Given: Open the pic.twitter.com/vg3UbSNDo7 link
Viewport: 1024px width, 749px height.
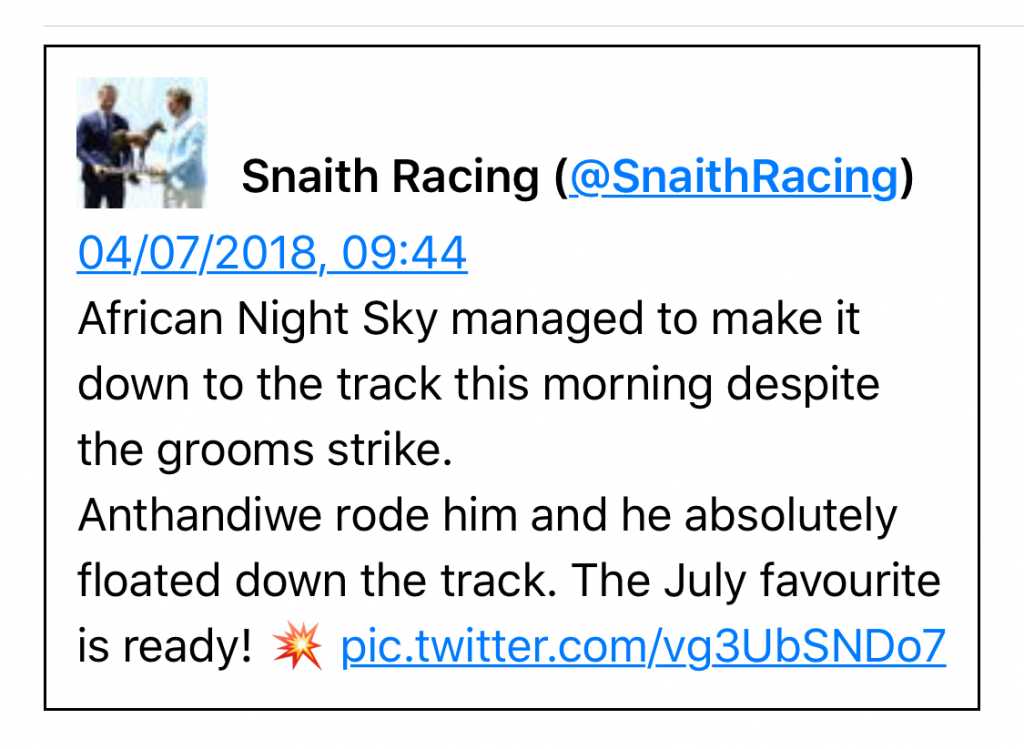Looking at the screenshot, I should (643, 648).
